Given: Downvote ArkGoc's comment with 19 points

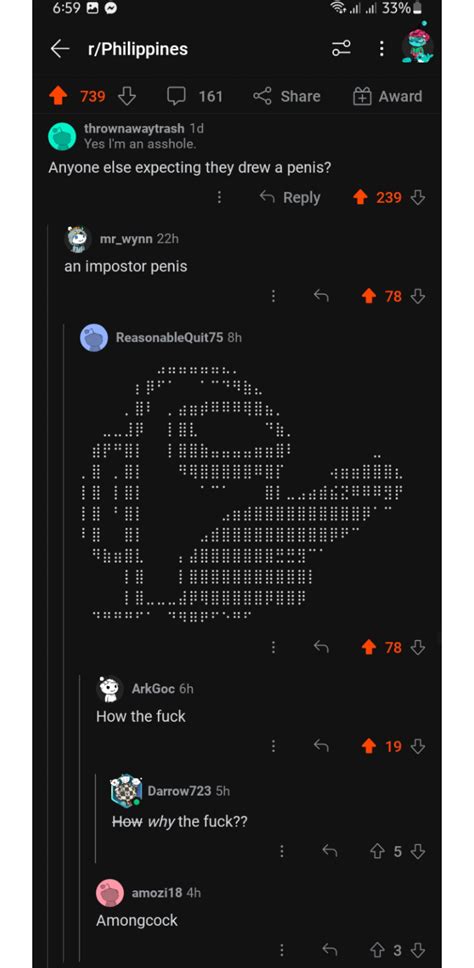Looking at the screenshot, I should (x=418, y=746).
